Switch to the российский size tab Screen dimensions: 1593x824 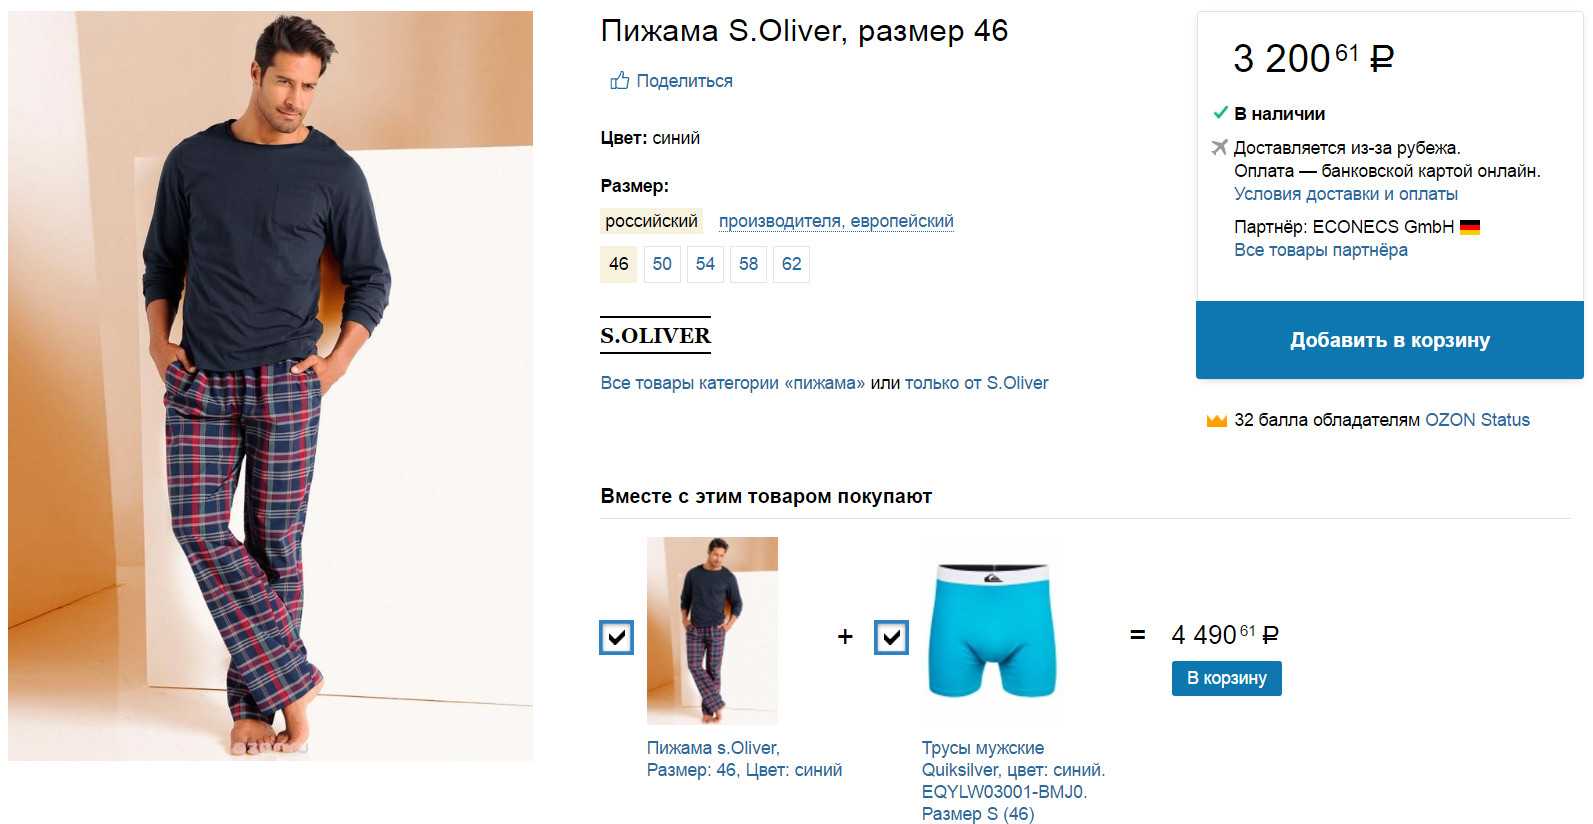(x=651, y=221)
